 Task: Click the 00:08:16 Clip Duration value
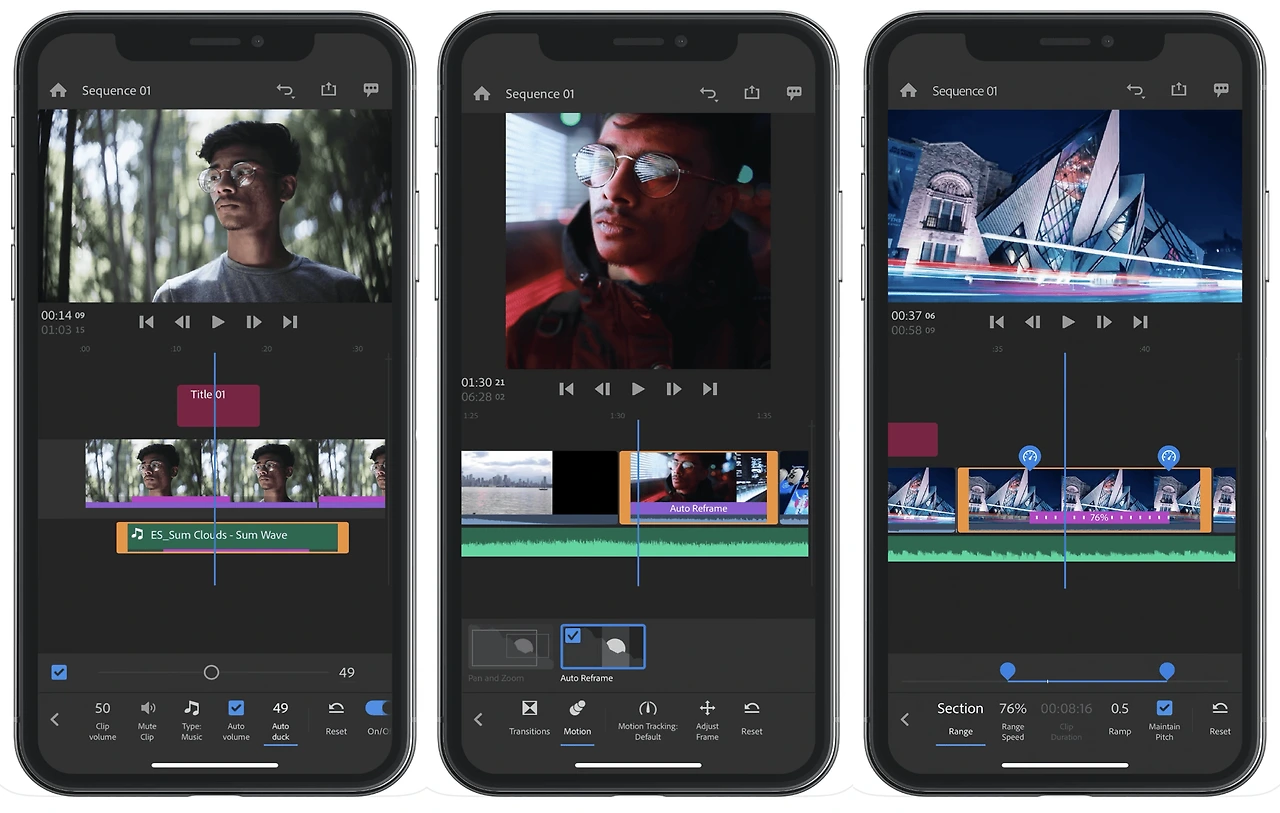pos(1066,708)
